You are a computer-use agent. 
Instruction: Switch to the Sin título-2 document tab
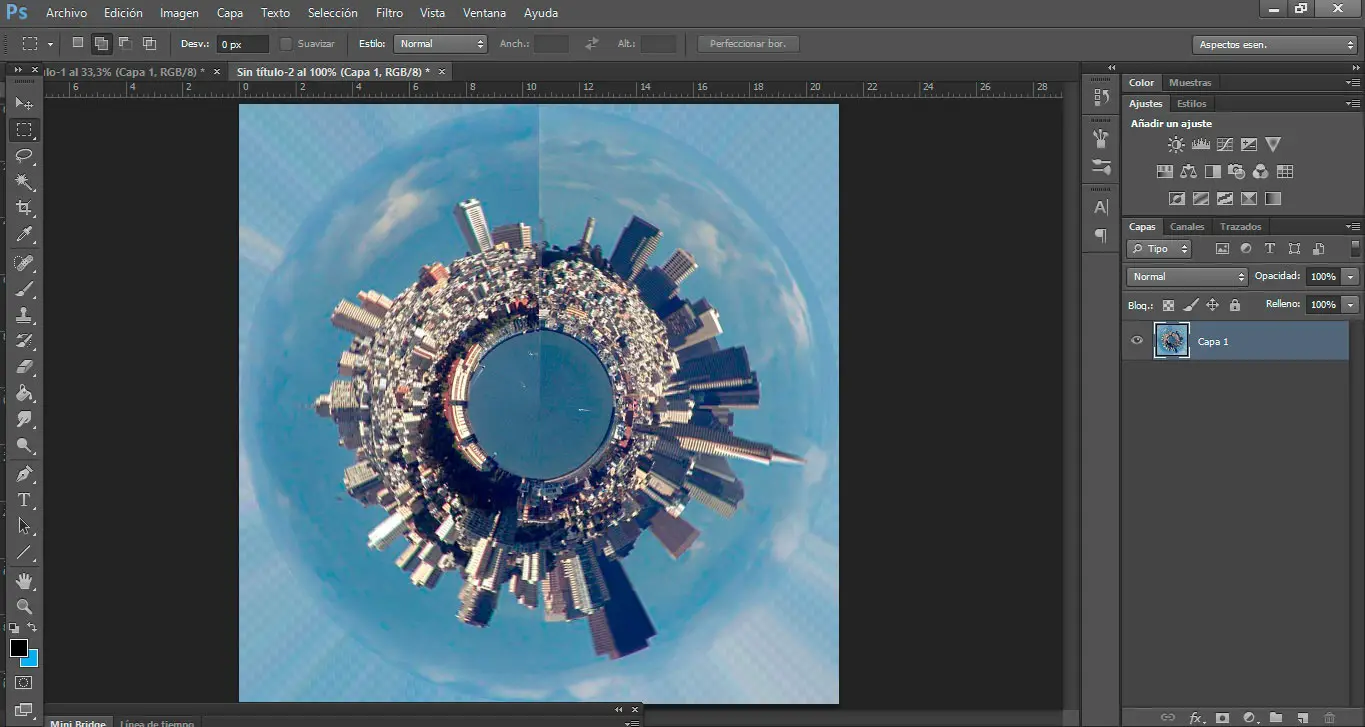[333, 72]
